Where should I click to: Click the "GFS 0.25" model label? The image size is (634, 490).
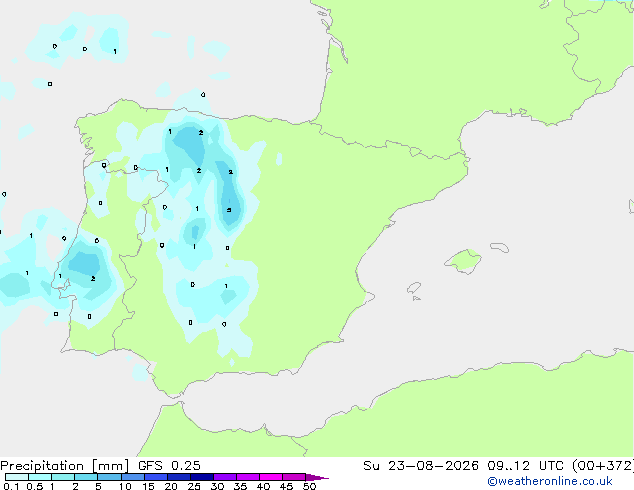(169, 465)
